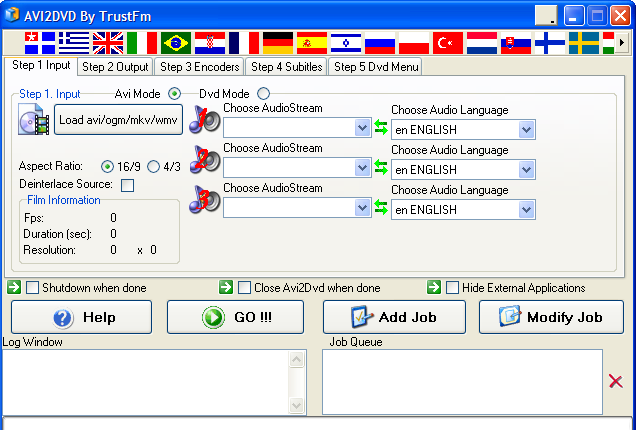Image resolution: width=636 pixels, height=430 pixels.
Task: Click Log Window scrollbar up arrow
Action: tap(297, 359)
